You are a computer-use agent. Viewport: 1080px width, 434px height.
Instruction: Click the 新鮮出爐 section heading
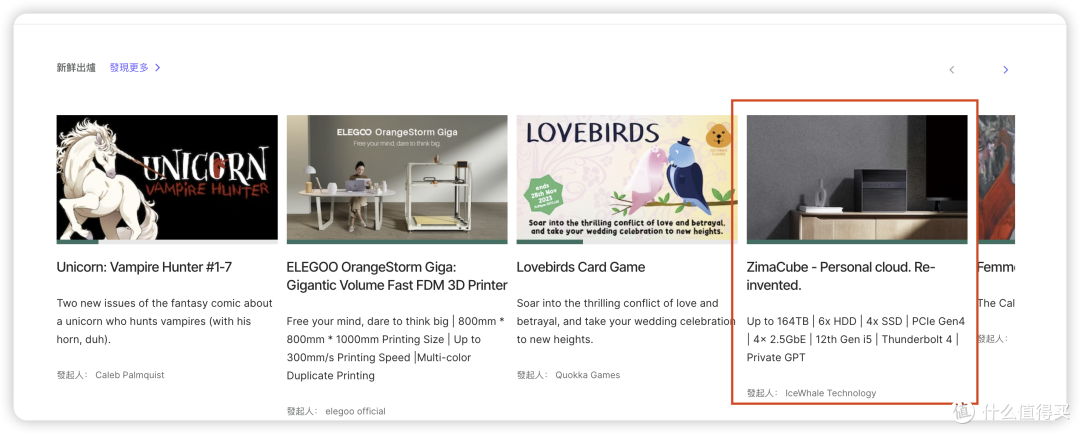coord(76,68)
